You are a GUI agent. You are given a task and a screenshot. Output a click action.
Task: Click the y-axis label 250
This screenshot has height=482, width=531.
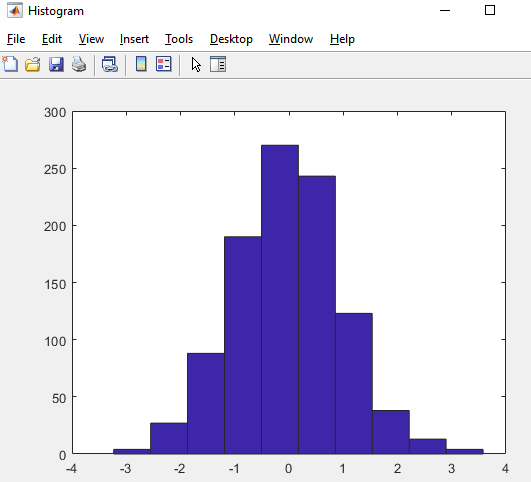(x=55, y=169)
